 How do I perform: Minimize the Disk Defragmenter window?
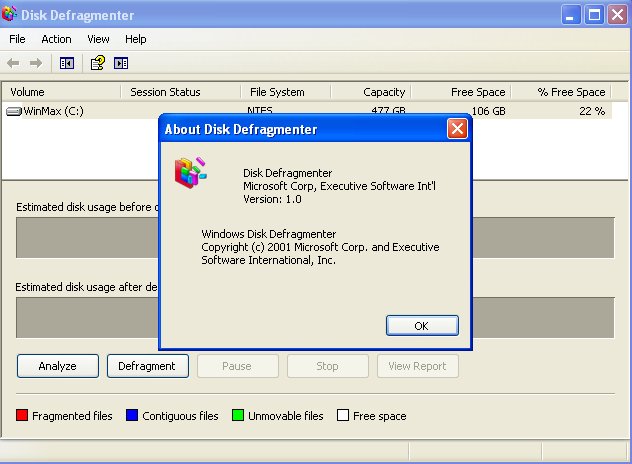click(570, 15)
